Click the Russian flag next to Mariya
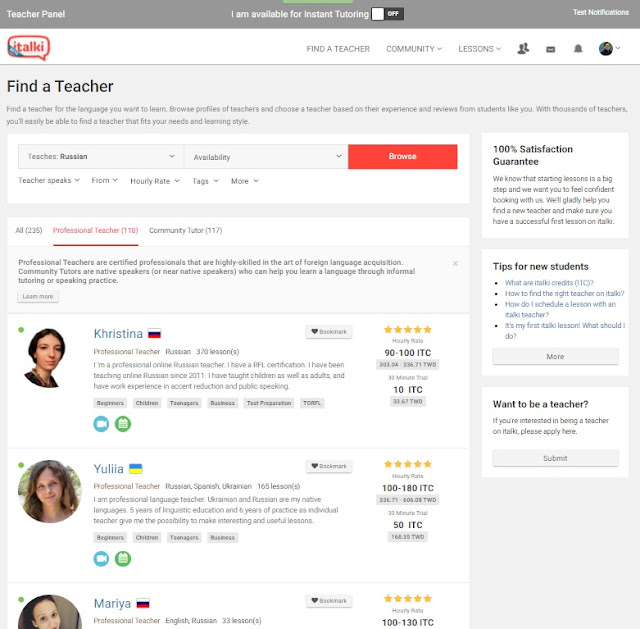The height and width of the screenshot is (629, 640). (x=143, y=603)
